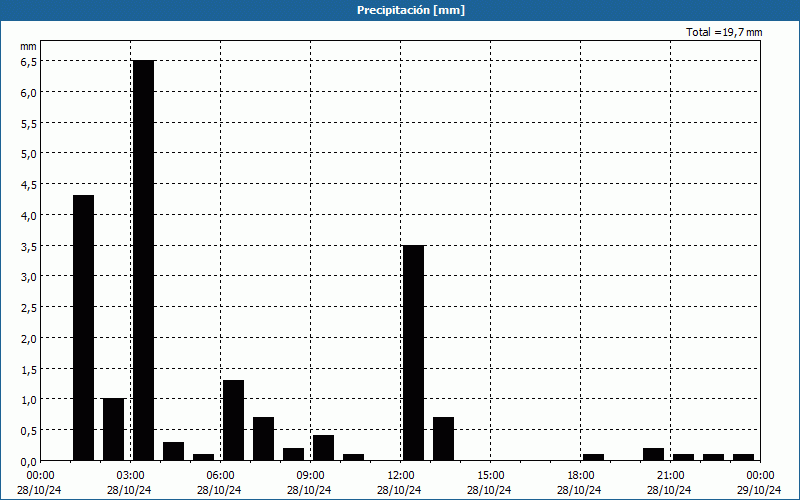Click the 18:00 28/10/24 time label

(580, 483)
